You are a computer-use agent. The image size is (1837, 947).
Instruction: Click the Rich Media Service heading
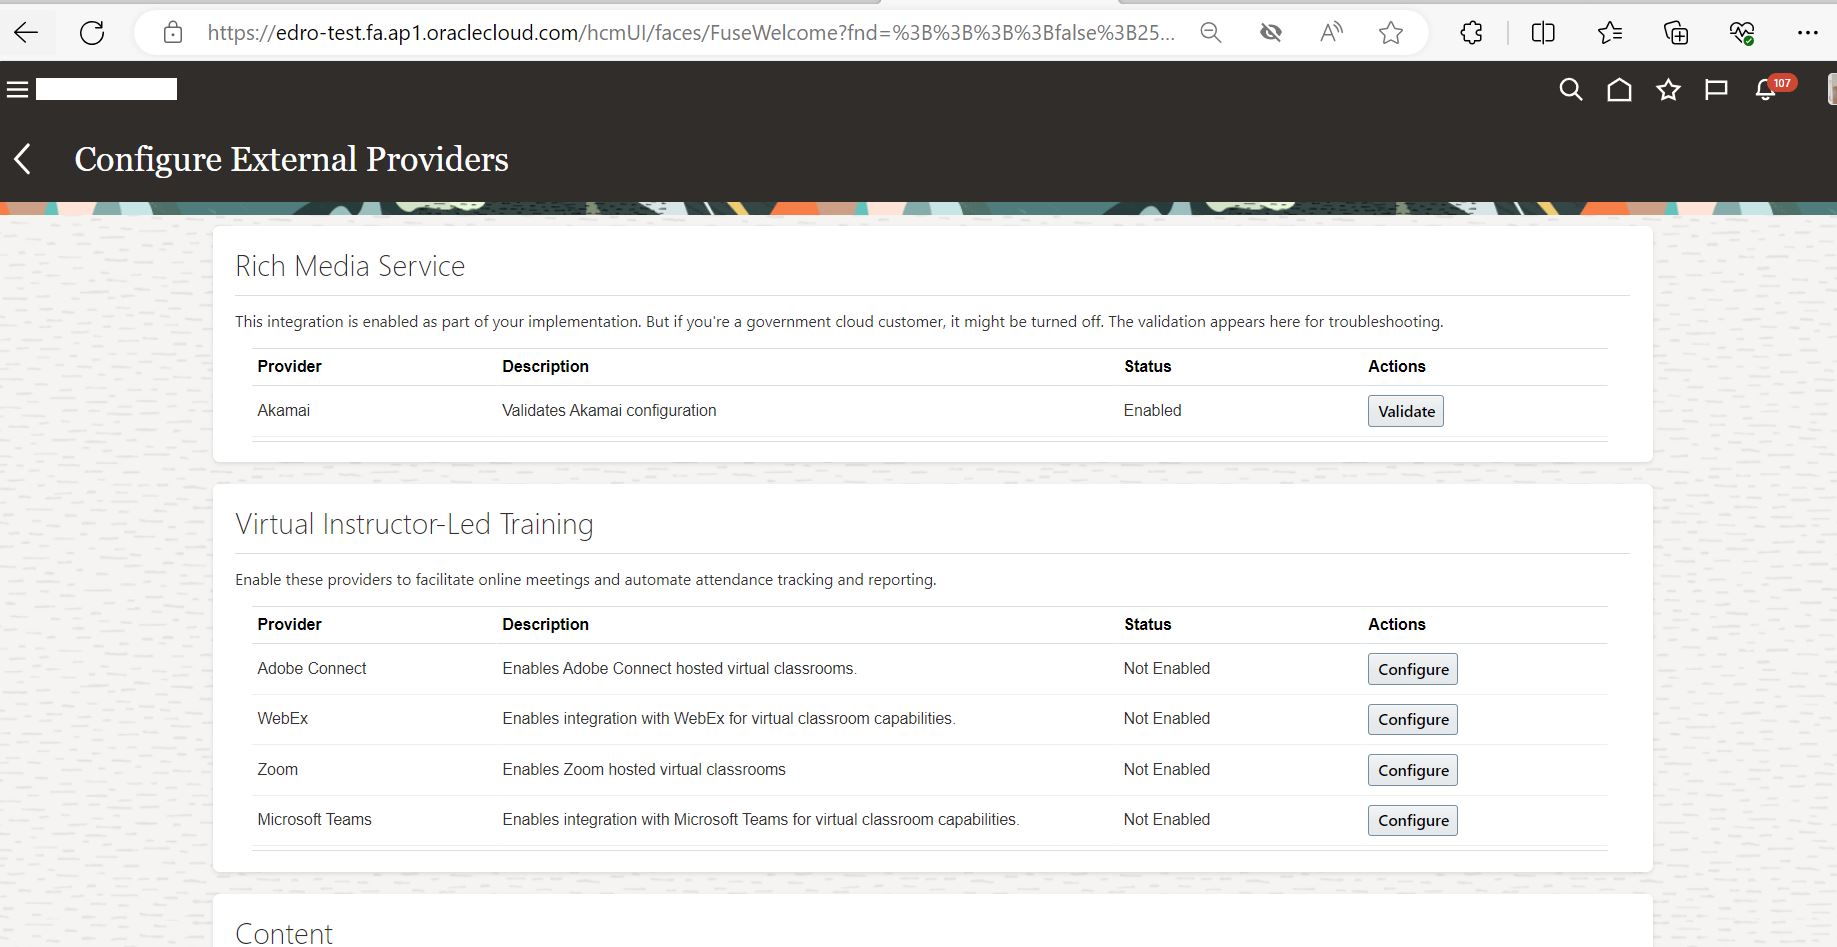point(350,266)
